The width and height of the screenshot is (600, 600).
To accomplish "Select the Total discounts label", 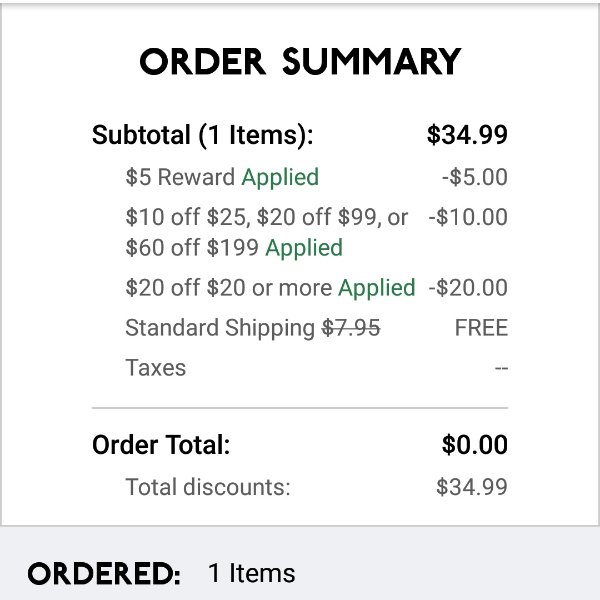I will pos(208,487).
